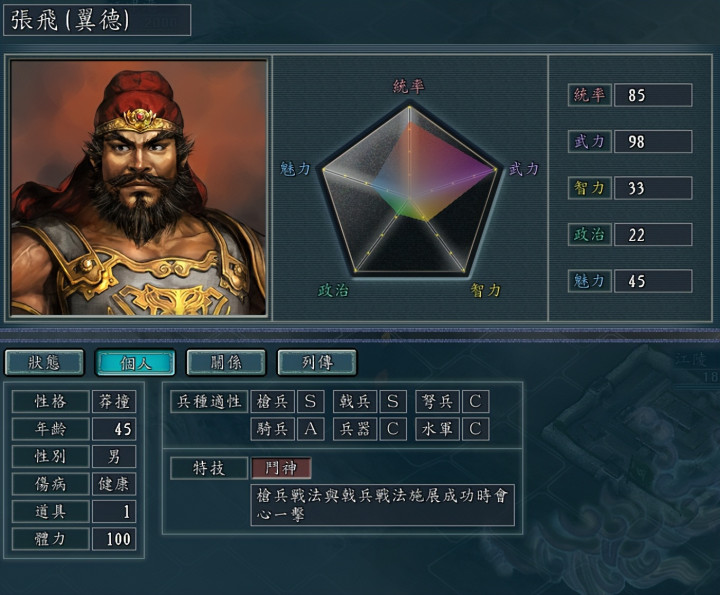The height and width of the screenshot is (595, 720).
Task: Click the 槍兵 aptitude grade S
Action: tap(310, 402)
